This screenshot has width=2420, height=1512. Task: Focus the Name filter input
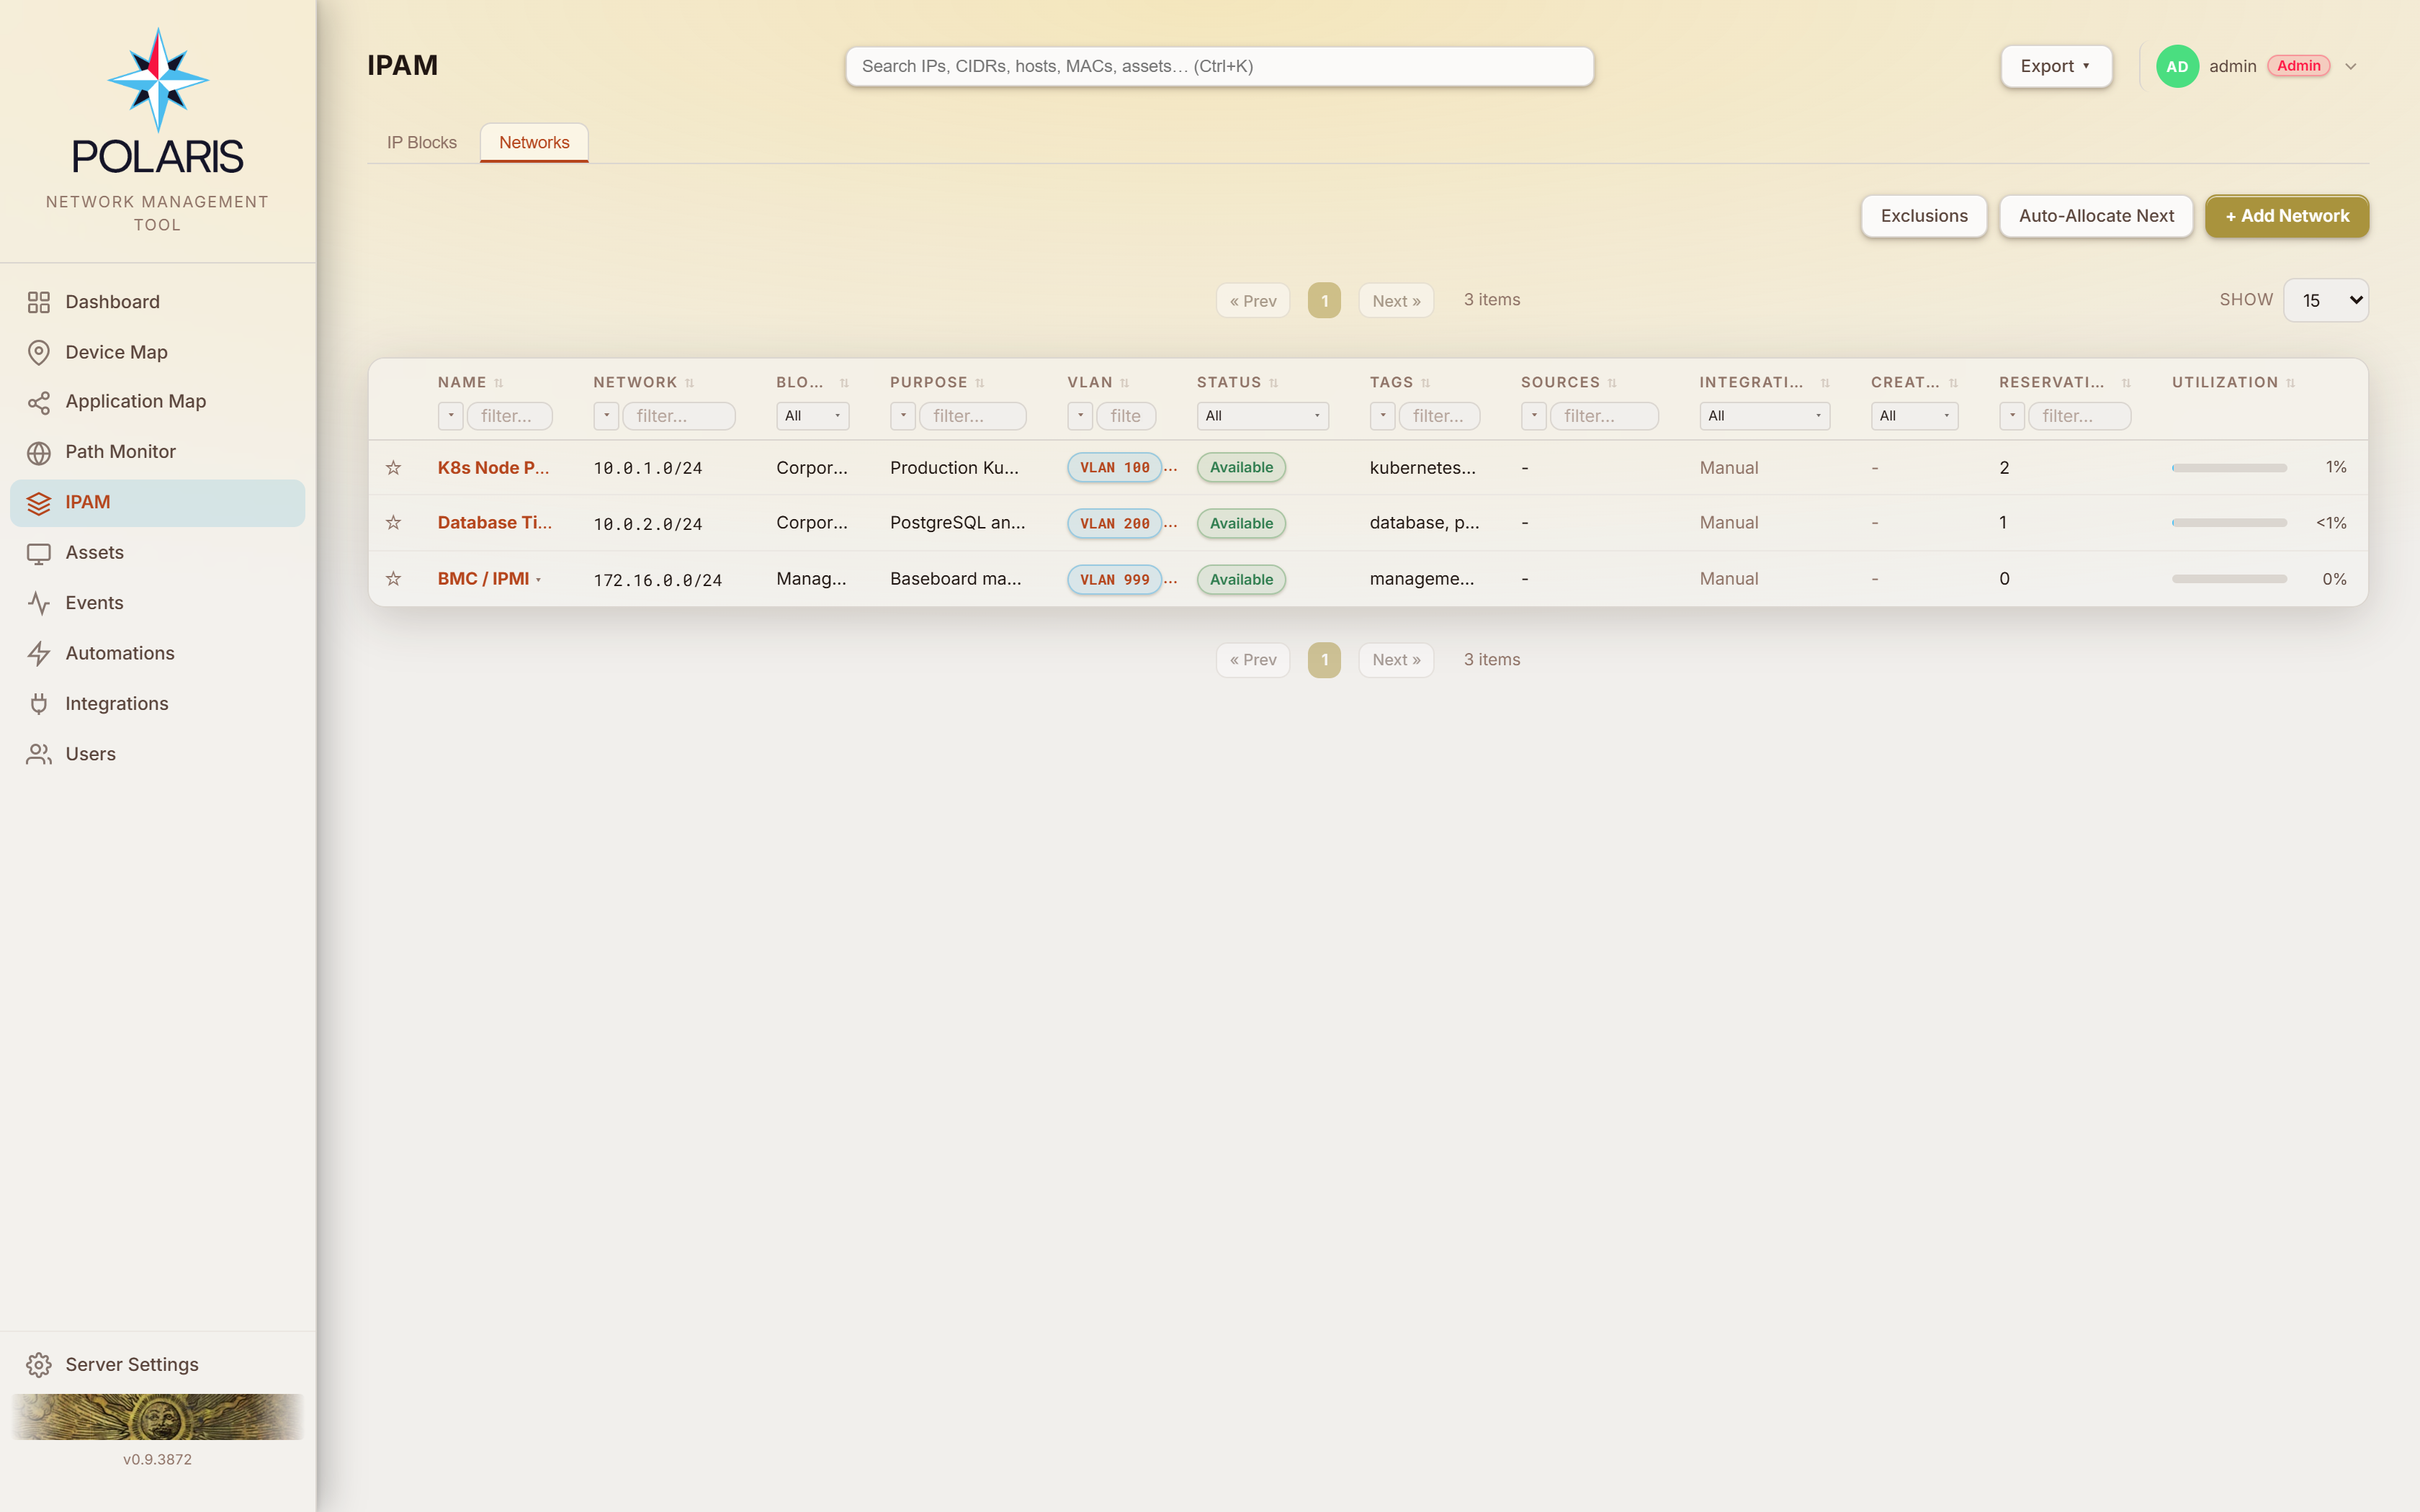point(510,416)
